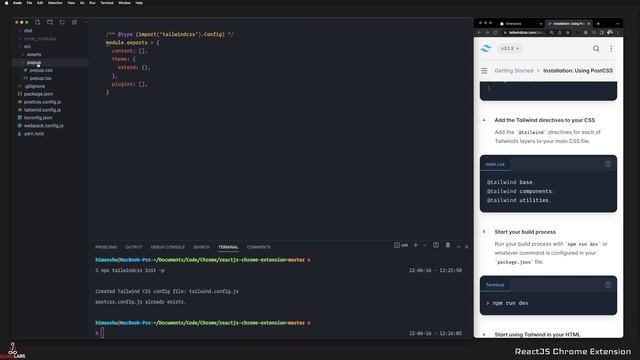Open package.json file
Screen dimensions: 640x360
coord(38,94)
